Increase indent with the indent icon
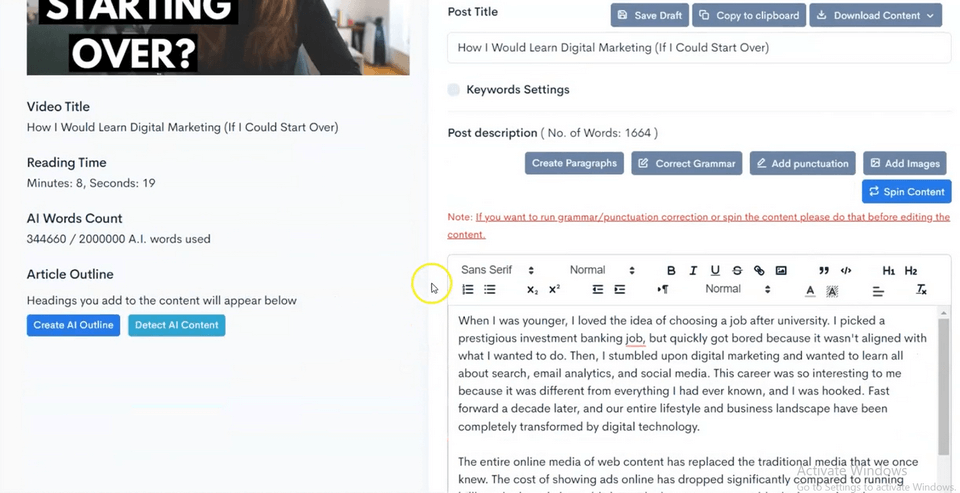Screen dimensions: 960x493 pyautogui.click(x=620, y=289)
